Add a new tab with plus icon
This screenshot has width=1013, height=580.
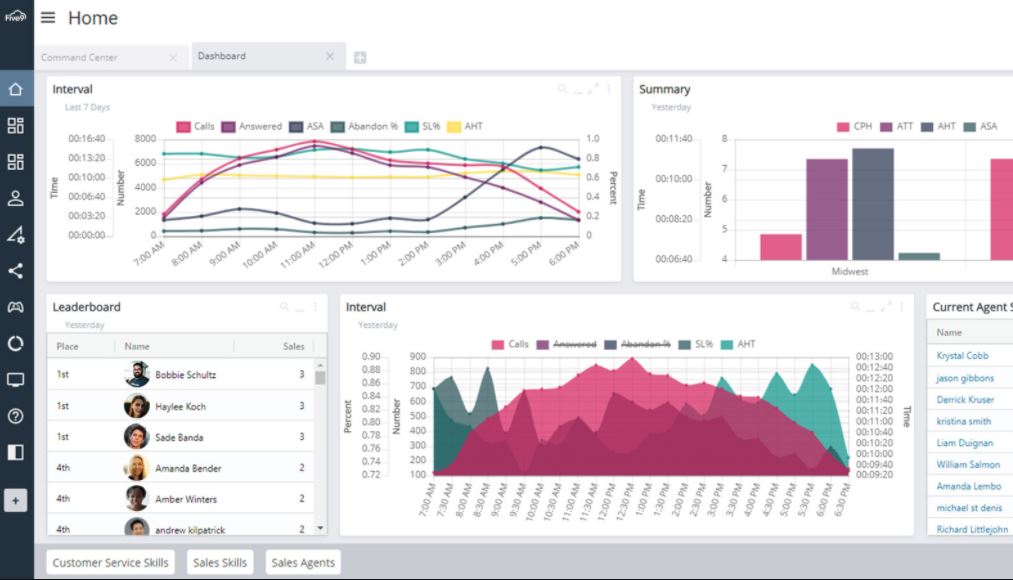click(360, 57)
